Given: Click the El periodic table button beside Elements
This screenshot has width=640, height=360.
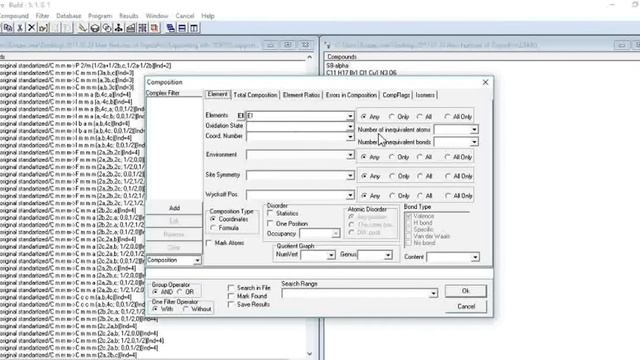Looking at the screenshot, I should [240, 116].
